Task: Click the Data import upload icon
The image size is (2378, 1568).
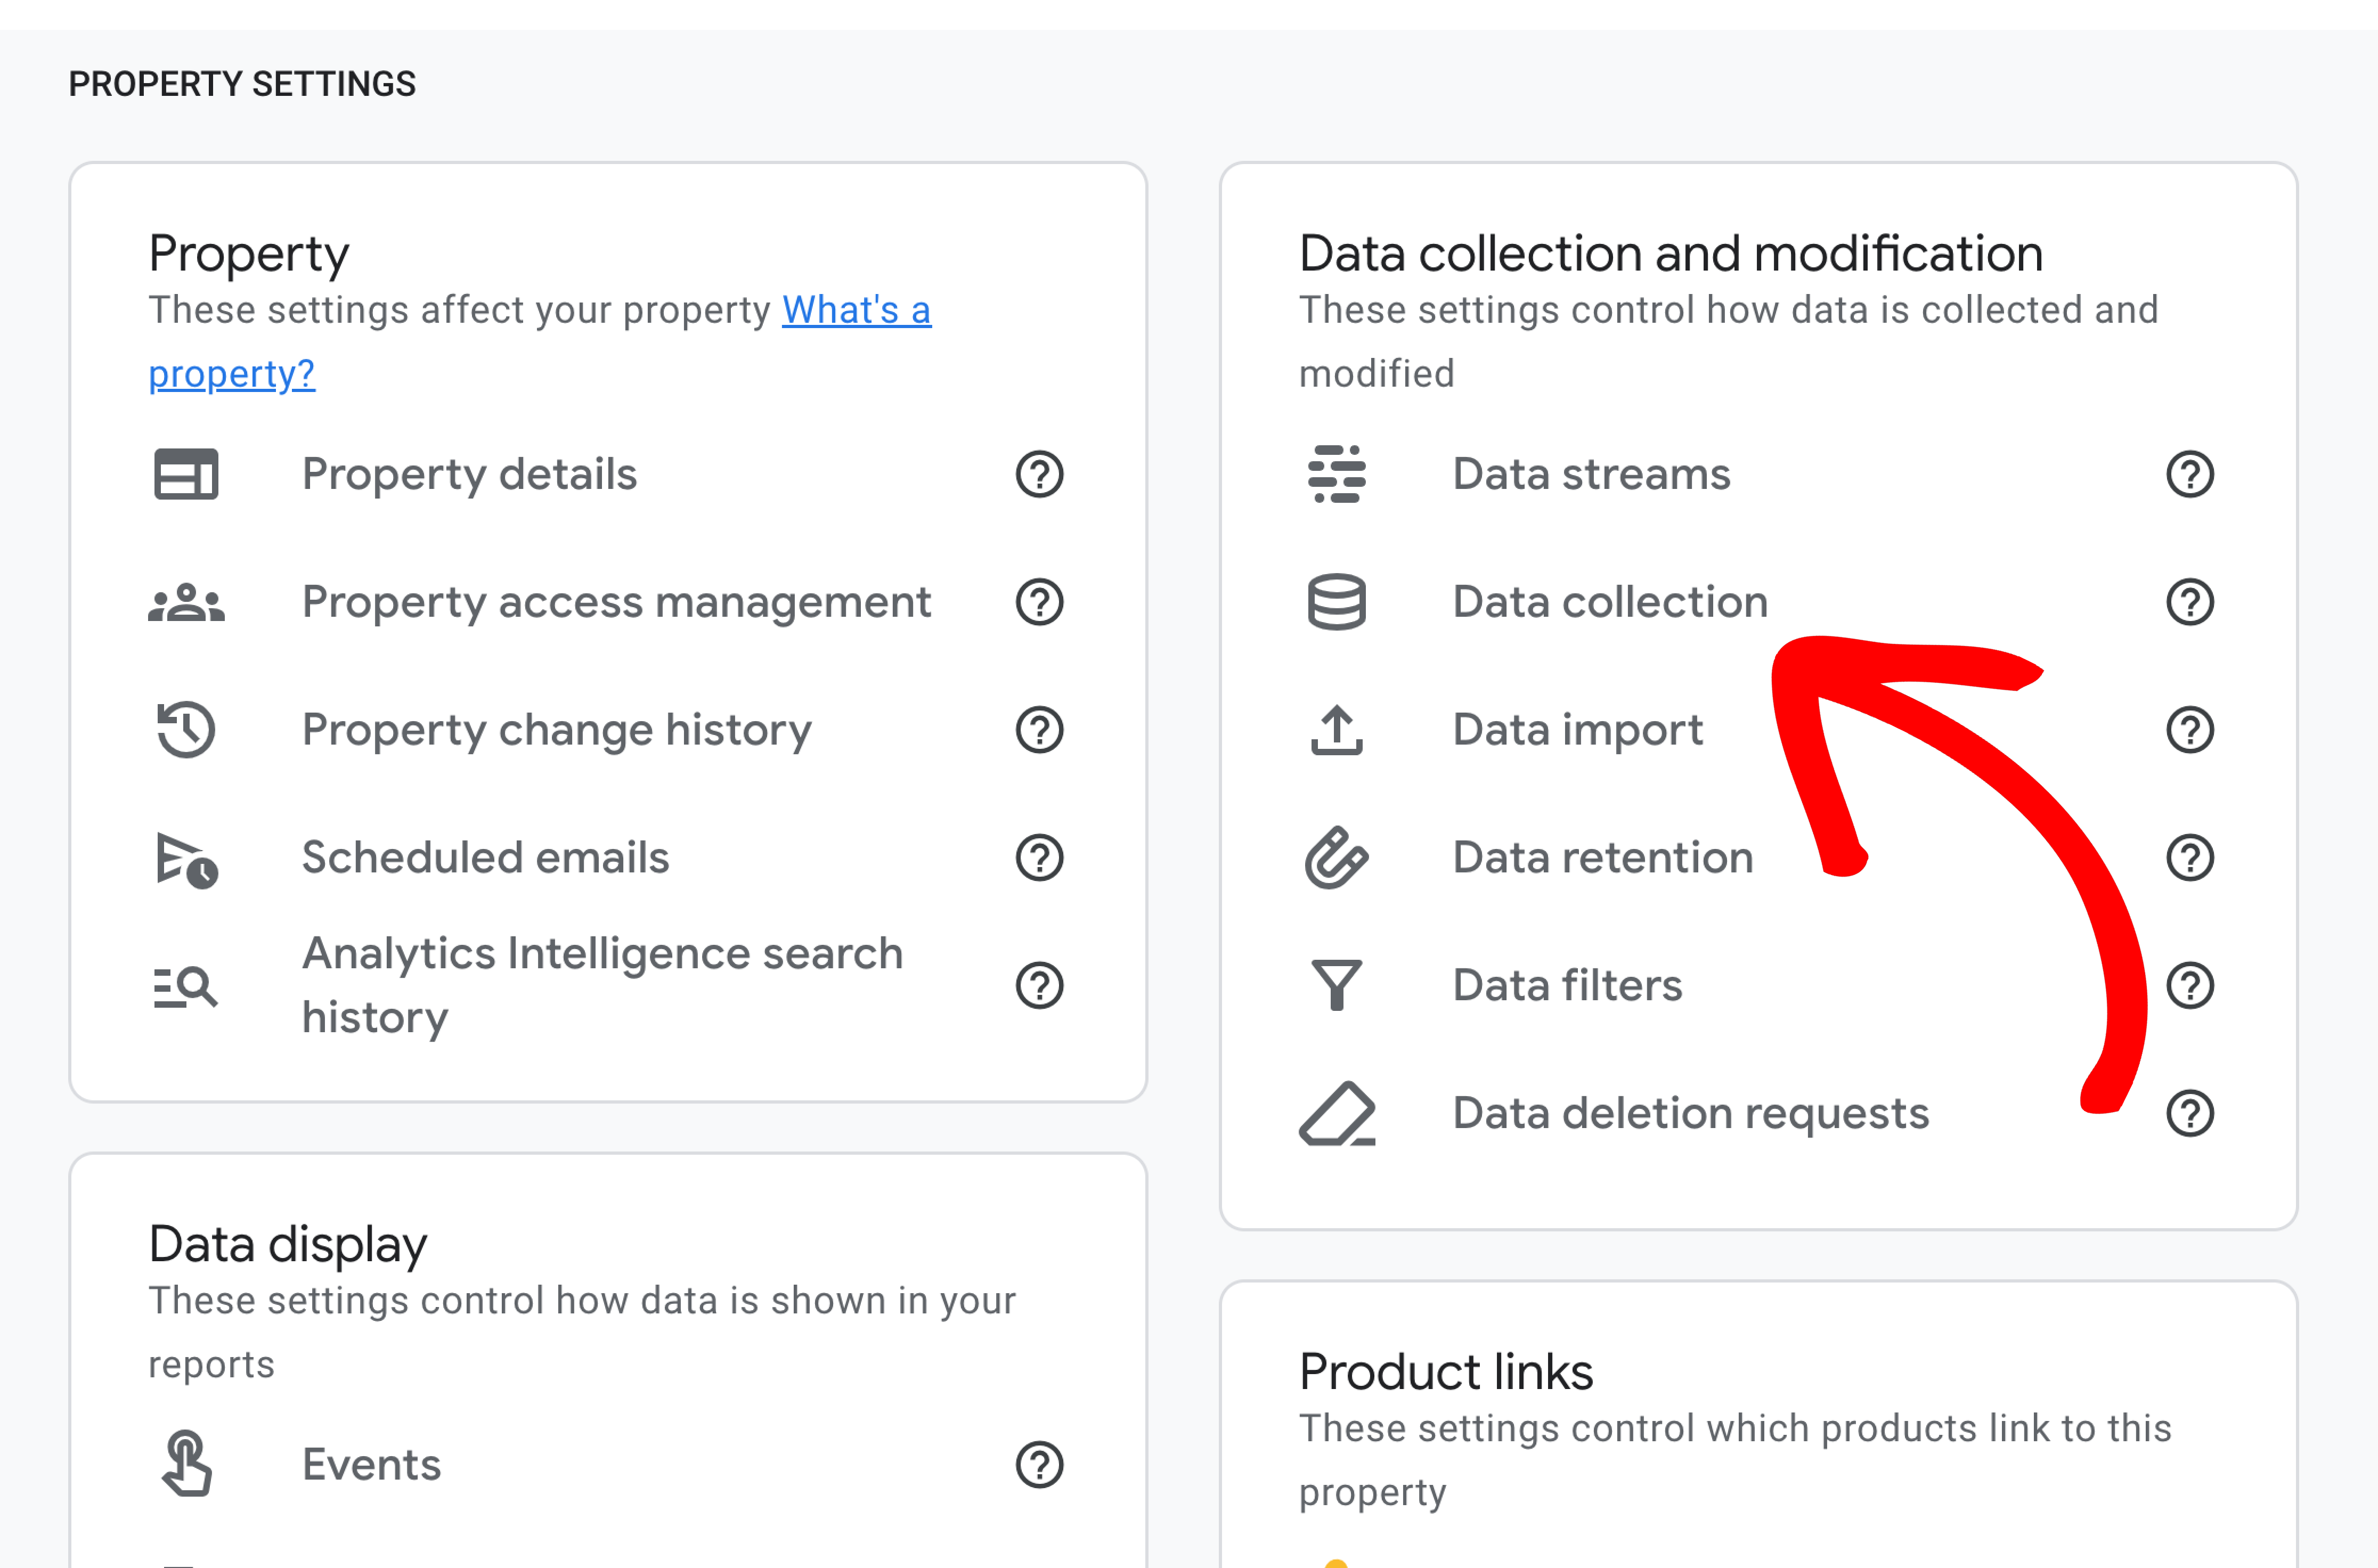Action: point(1336,730)
